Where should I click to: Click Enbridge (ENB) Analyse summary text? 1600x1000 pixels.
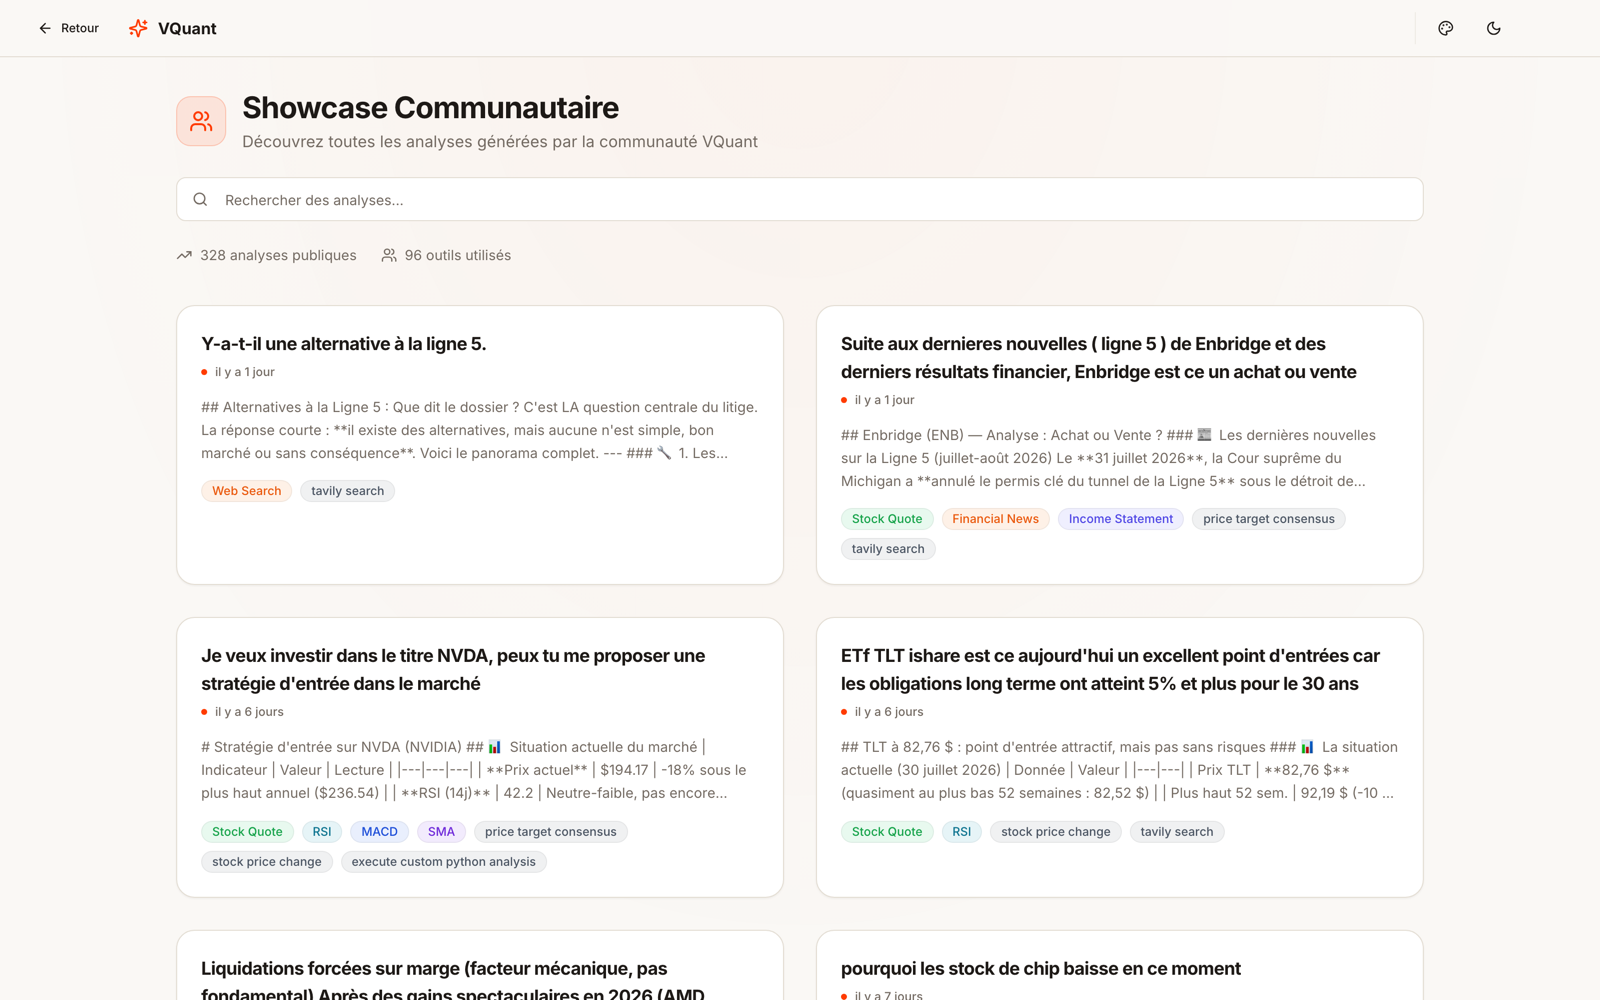[1110, 458]
